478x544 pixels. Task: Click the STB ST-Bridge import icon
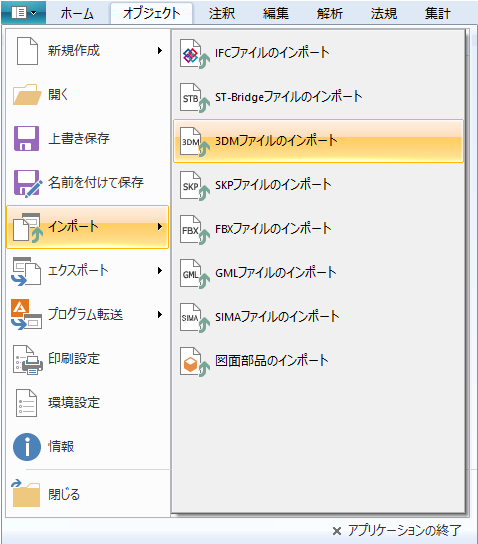pos(195,98)
